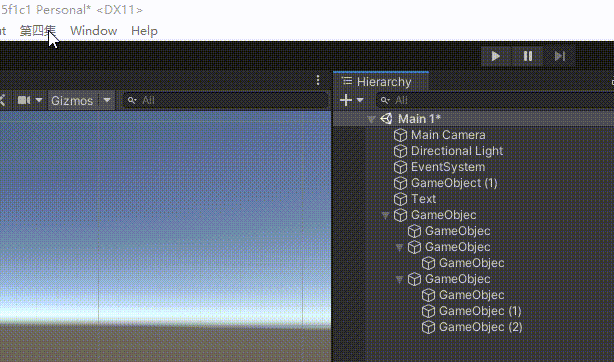Screen dimensions: 614x362
Task: Open the Scene camera dropdown arrow
Action: [39, 100]
